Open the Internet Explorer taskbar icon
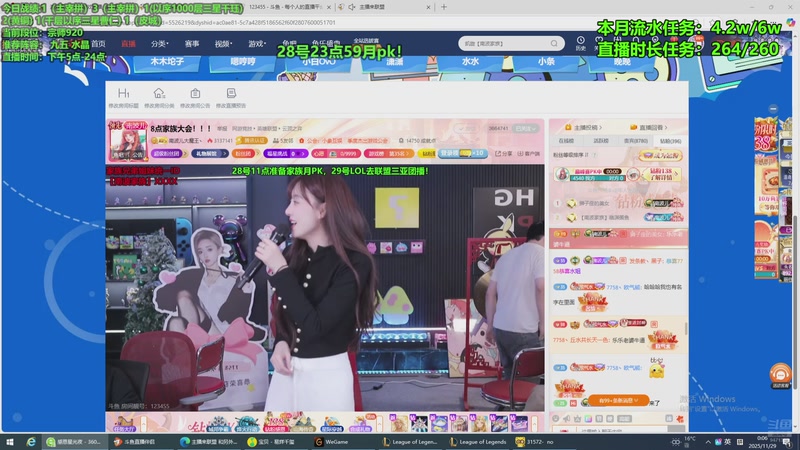Viewport: 800px width, 450px height. click(31, 442)
